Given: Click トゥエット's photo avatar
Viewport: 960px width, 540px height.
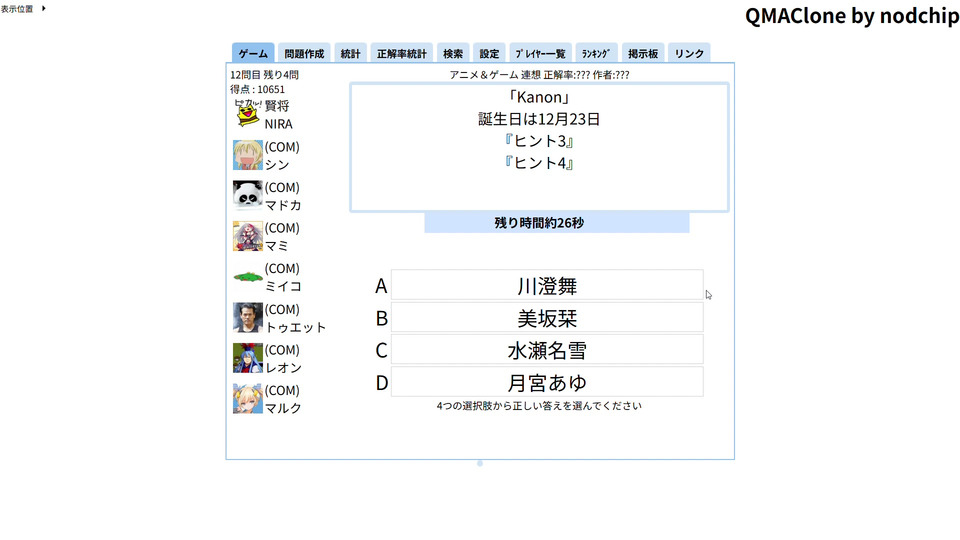Looking at the screenshot, I should (248, 317).
